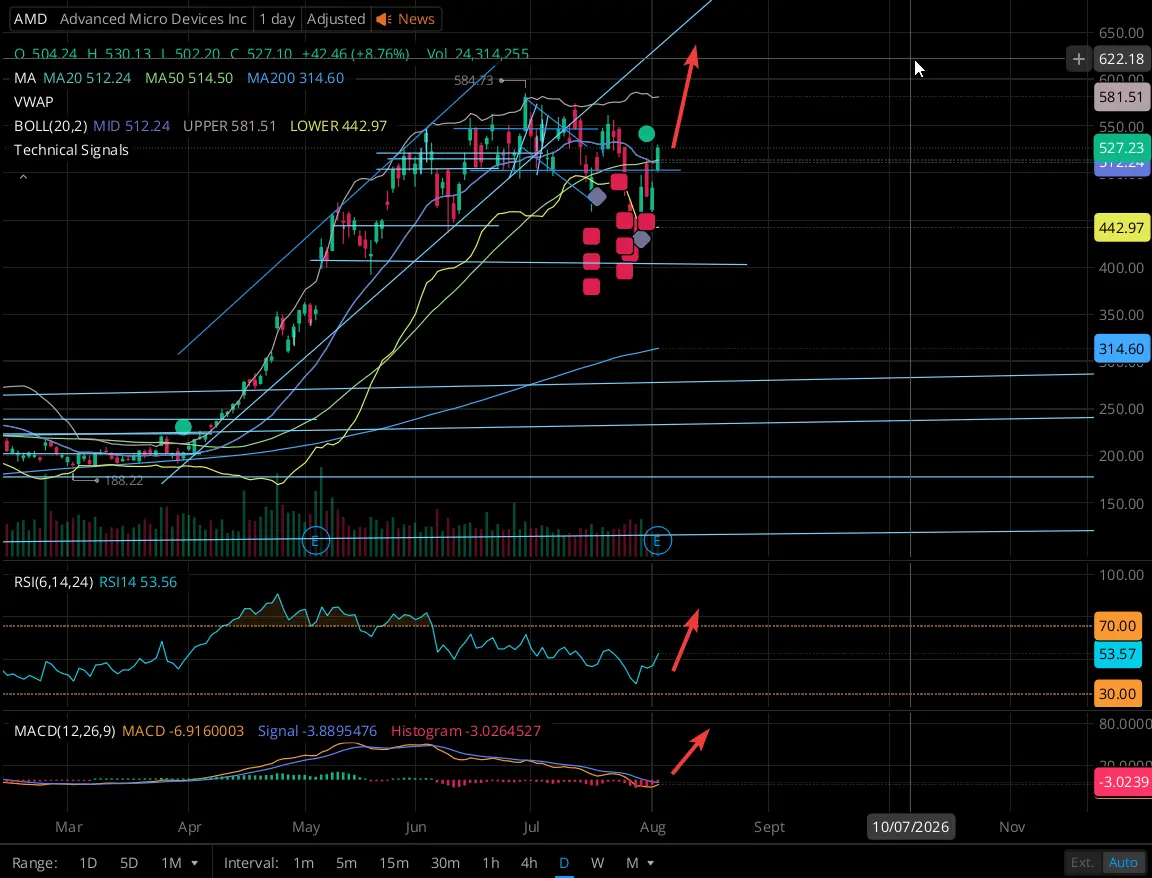Click the MACD(12,26,9) indicator label
The width and height of the screenshot is (1152, 878).
[x=65, y=731]
